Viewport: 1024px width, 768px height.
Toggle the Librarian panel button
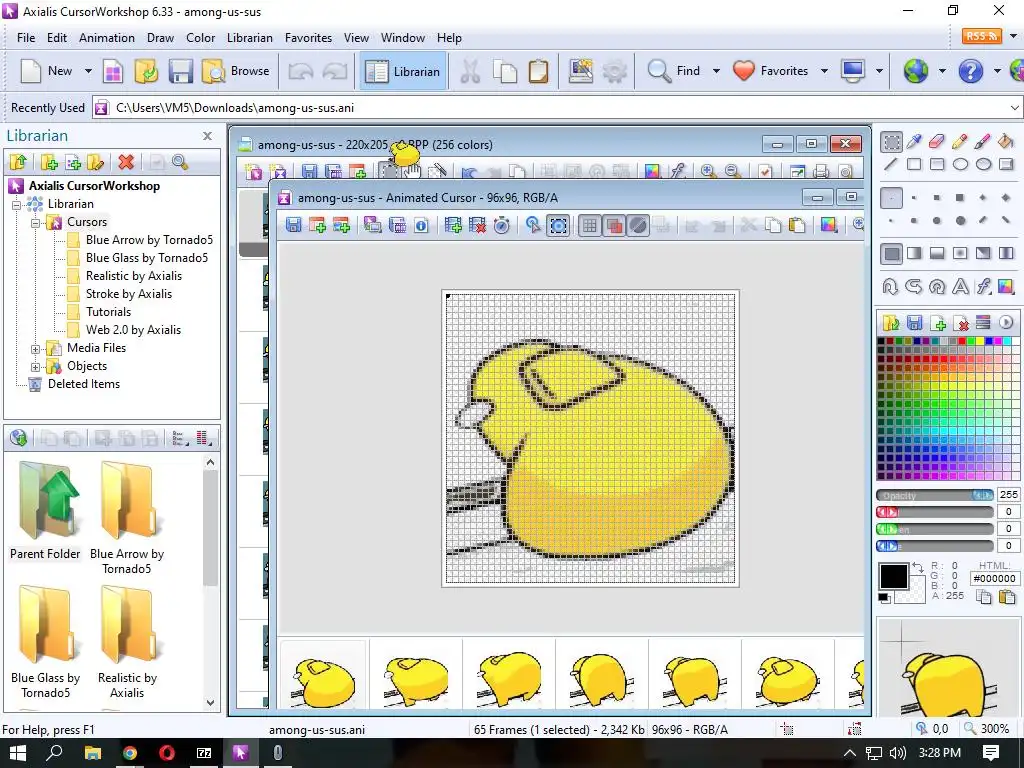coord(403,71)
